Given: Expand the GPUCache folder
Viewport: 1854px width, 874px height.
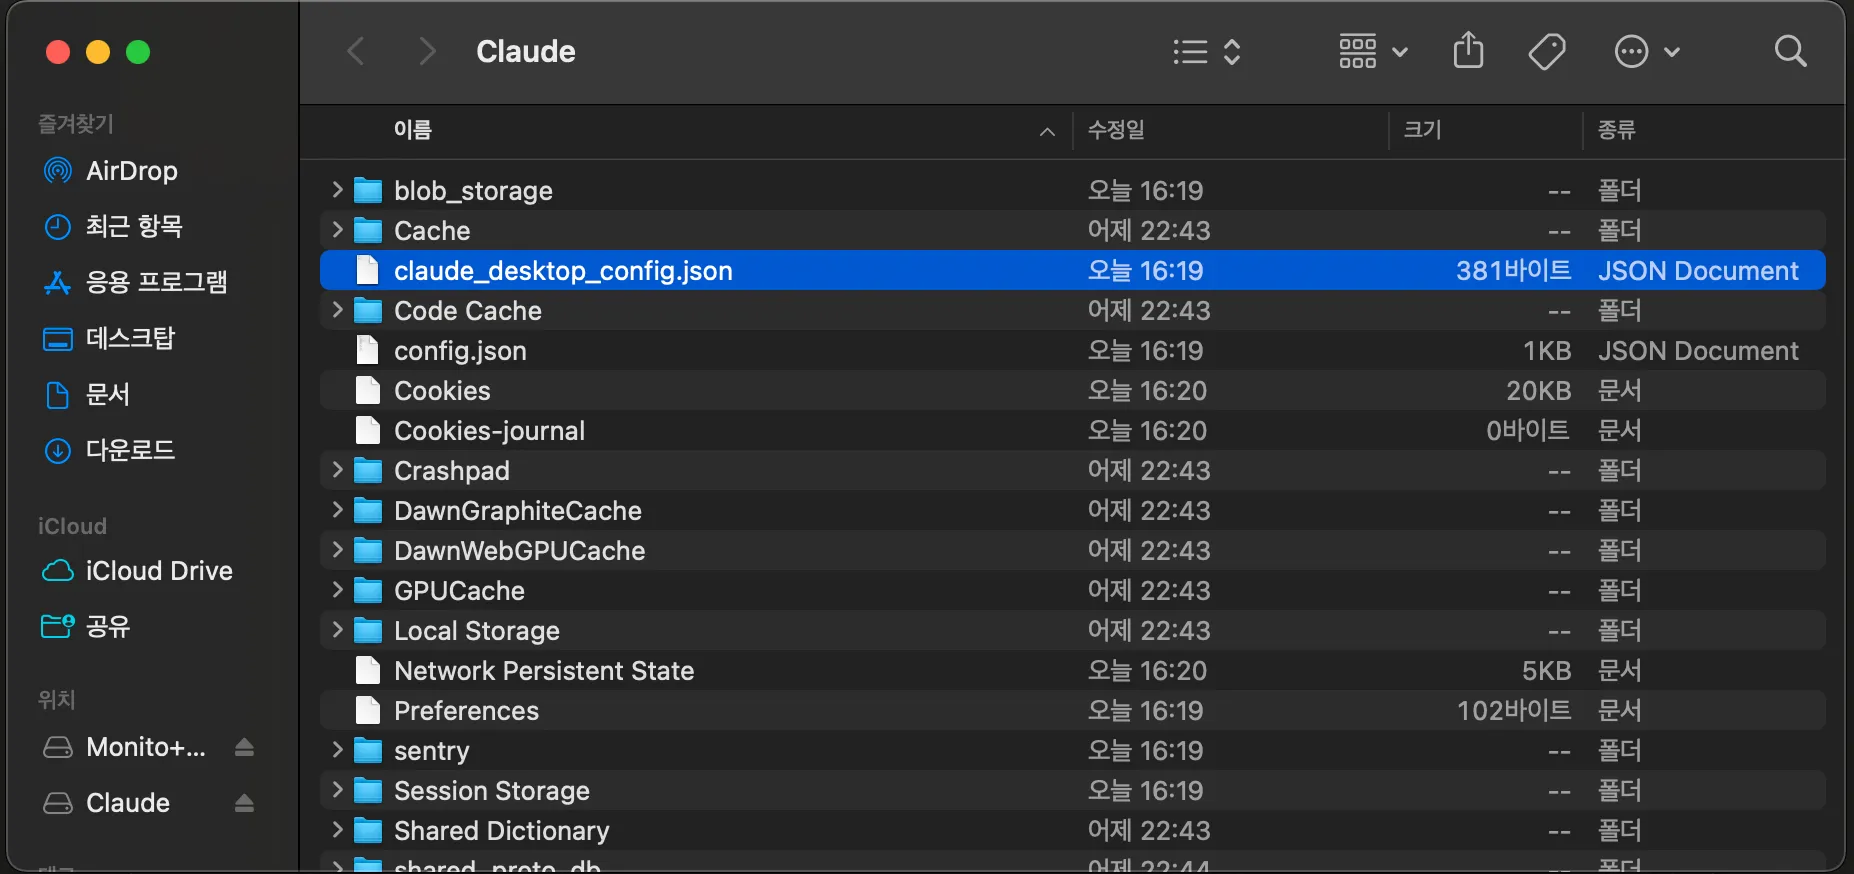Looking at the screenshot, I should (x=337, y=590).
